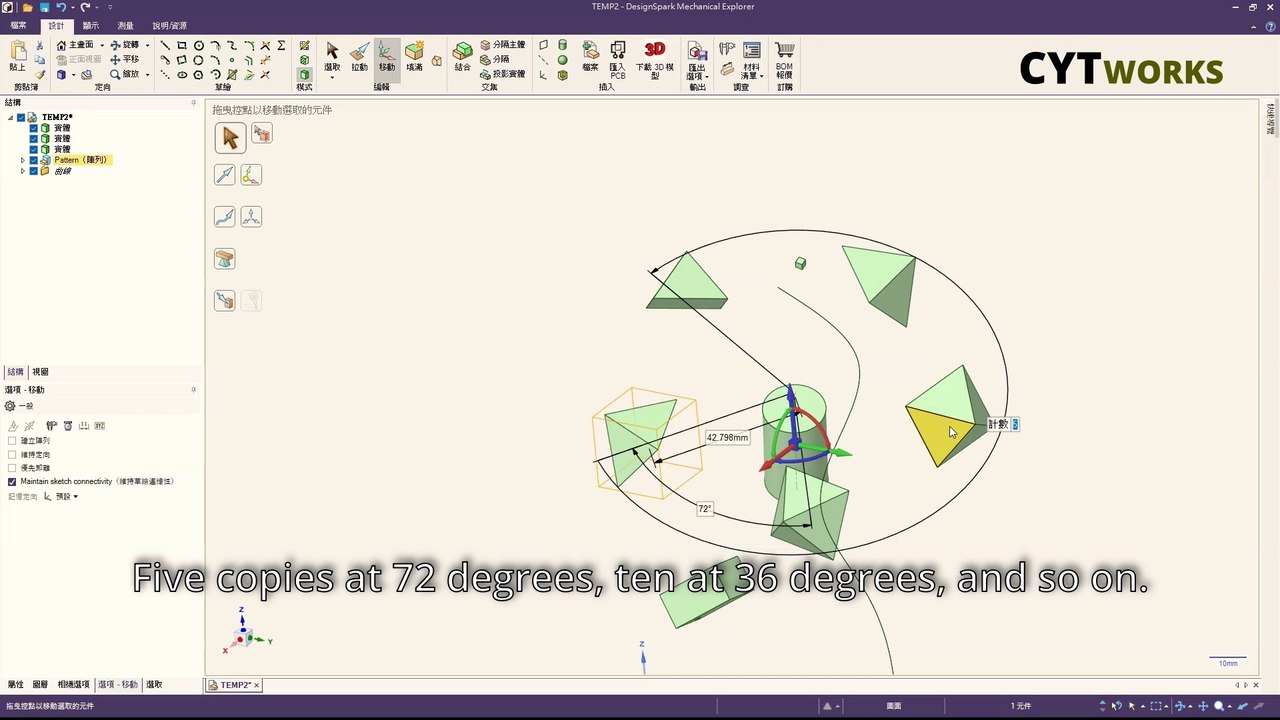Image resolution: width=1280 pixels, height=720 pixels.
Task: Toggle the TEMP2* root visibility checkbox
Action: (x=21, y=117)
